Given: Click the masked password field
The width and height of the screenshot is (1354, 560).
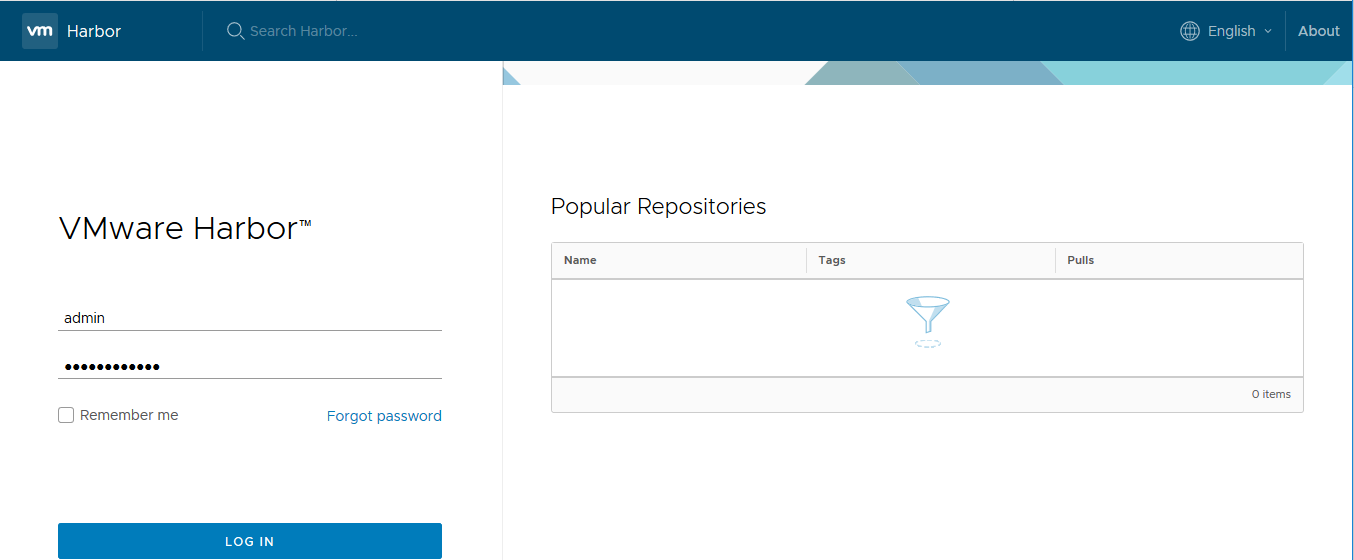Looking at the screenshot, I should tap(250, 366).
